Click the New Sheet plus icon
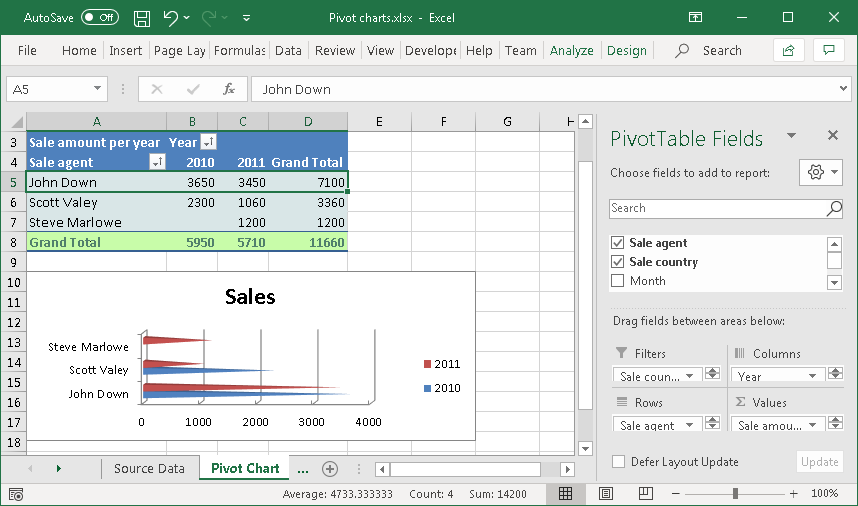858x506 pixels. pyautogui.click(x=330, y=468)
